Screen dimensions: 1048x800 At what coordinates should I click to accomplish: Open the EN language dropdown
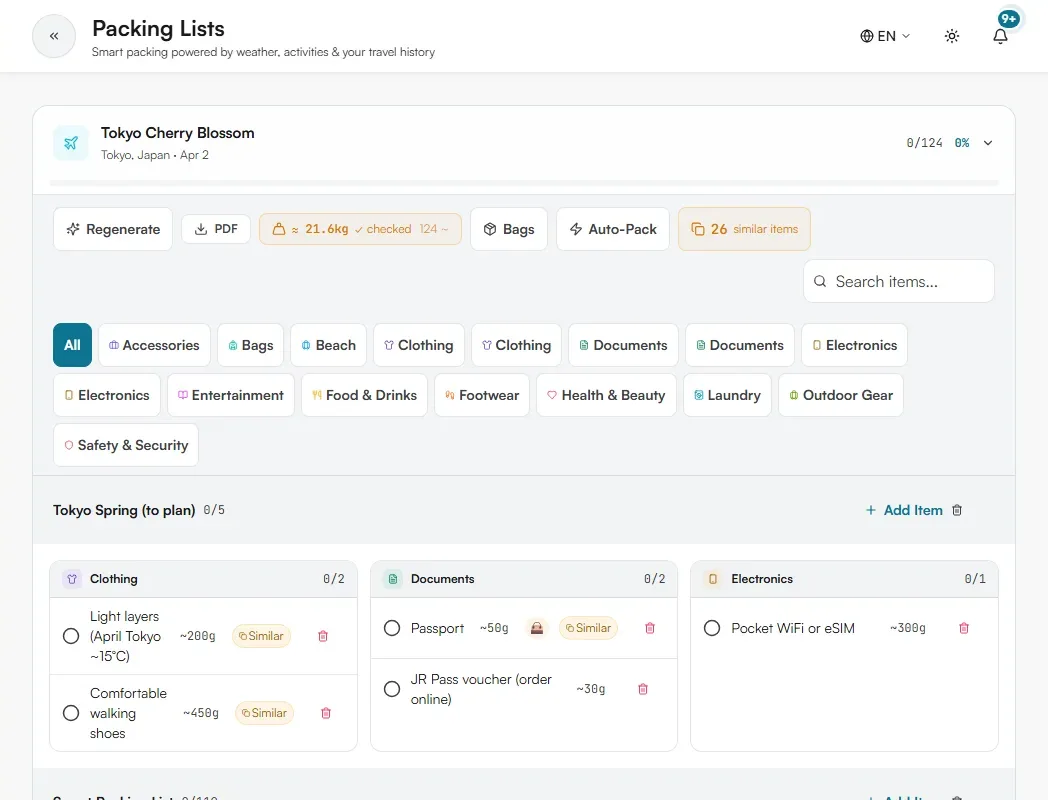pos(885,36)
